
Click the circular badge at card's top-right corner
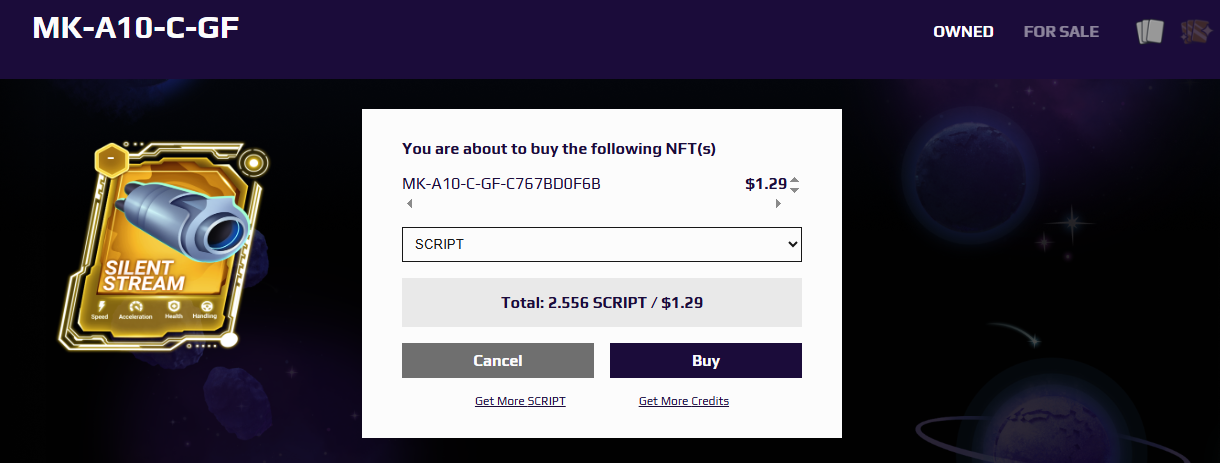click(x=256, y=161)
